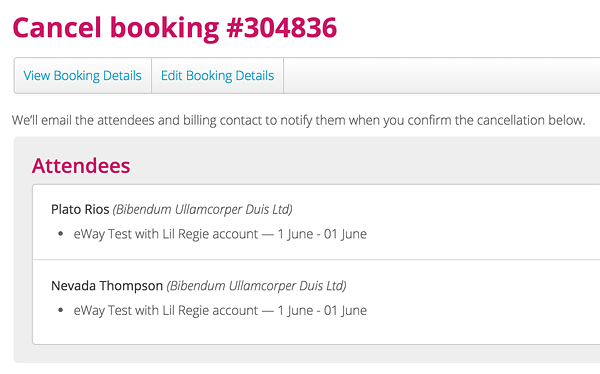This screenshot has width=600, height=374.
Task: Select the booking number #304836
Action: (x=282, y=28)
